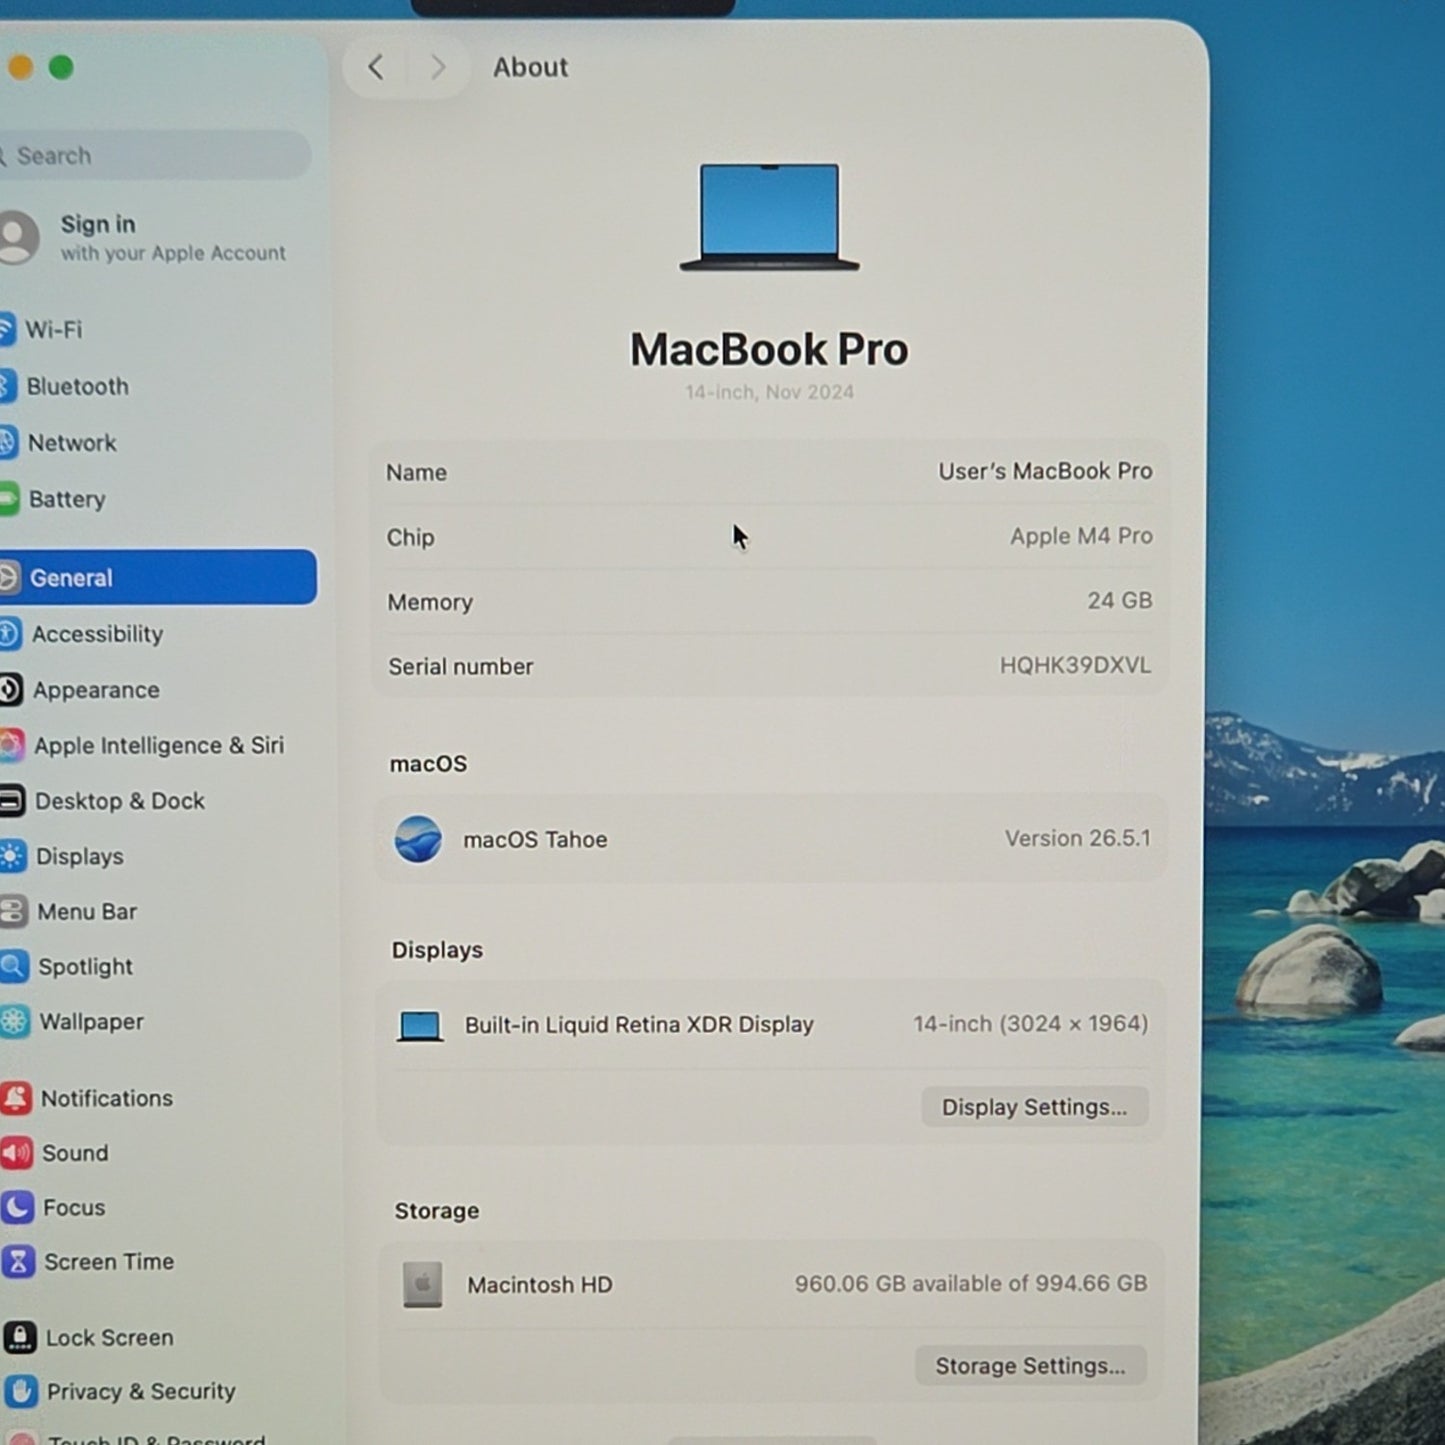Click the macOS Tahoe logo icon
Viewport: 1445px width, 1445px height.
(x=418, y=839)
